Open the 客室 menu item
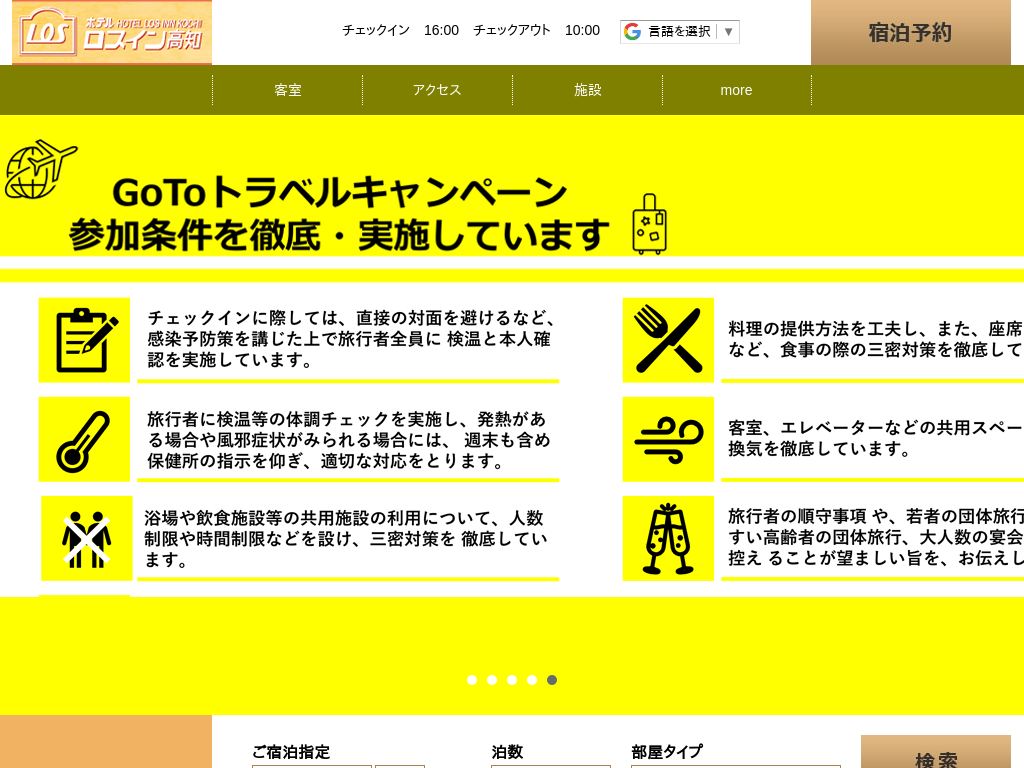The width and height of the screenshot is (1024, 768). click(287, 90)
